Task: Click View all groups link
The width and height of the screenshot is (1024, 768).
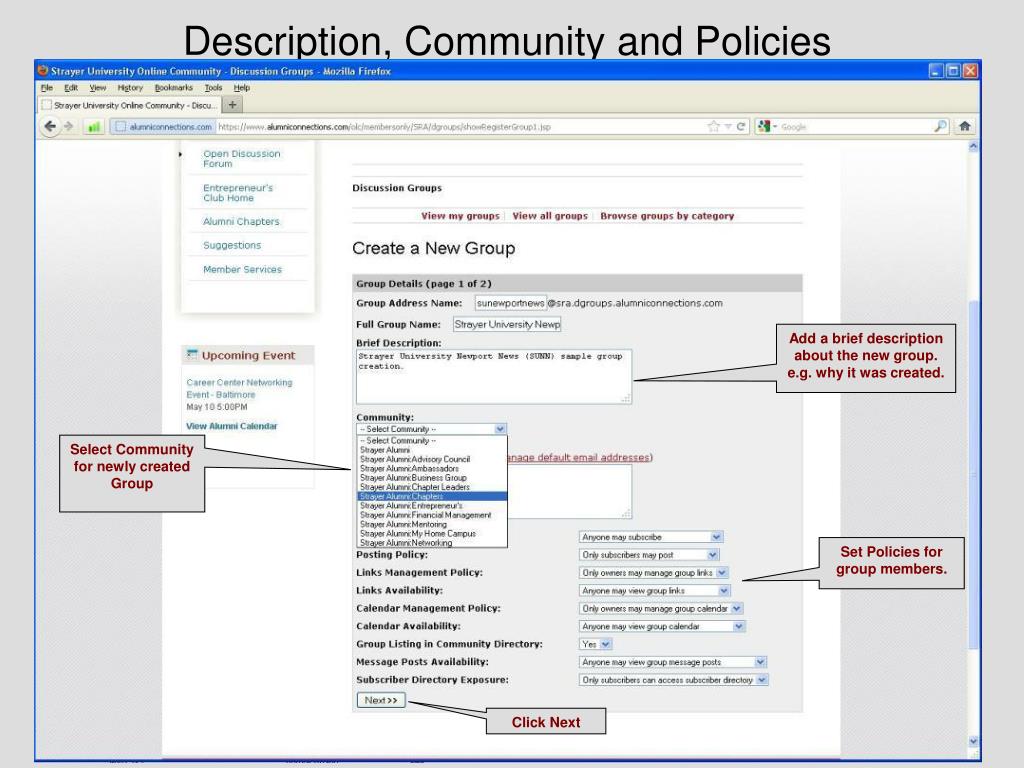Action: [550, 216]
